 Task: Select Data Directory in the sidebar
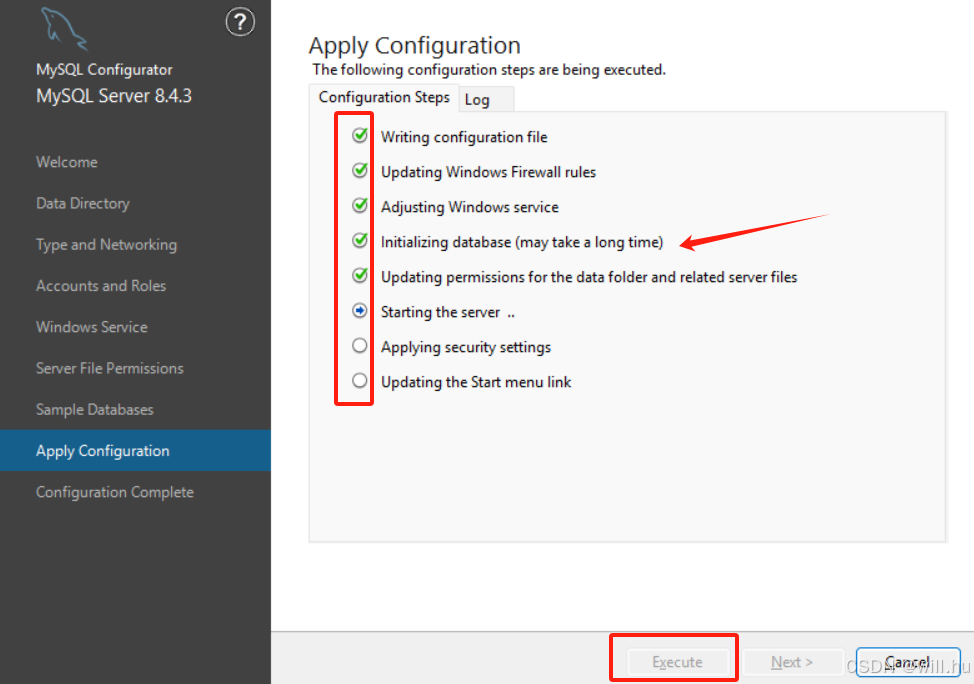pyautogui.click(x=83, y=204)
